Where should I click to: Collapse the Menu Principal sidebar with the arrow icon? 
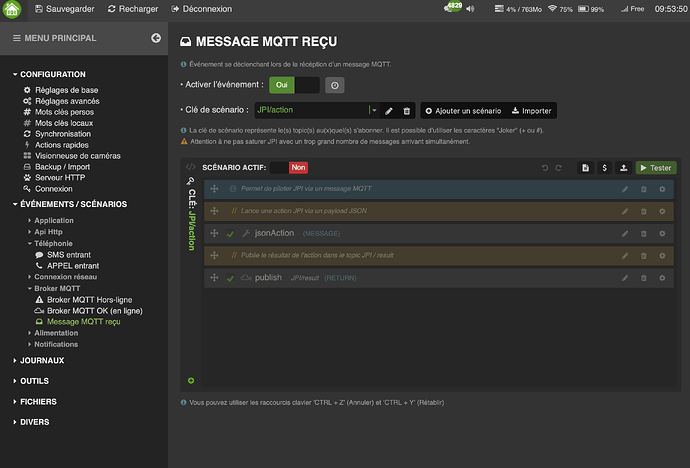[x=156, y=38]
